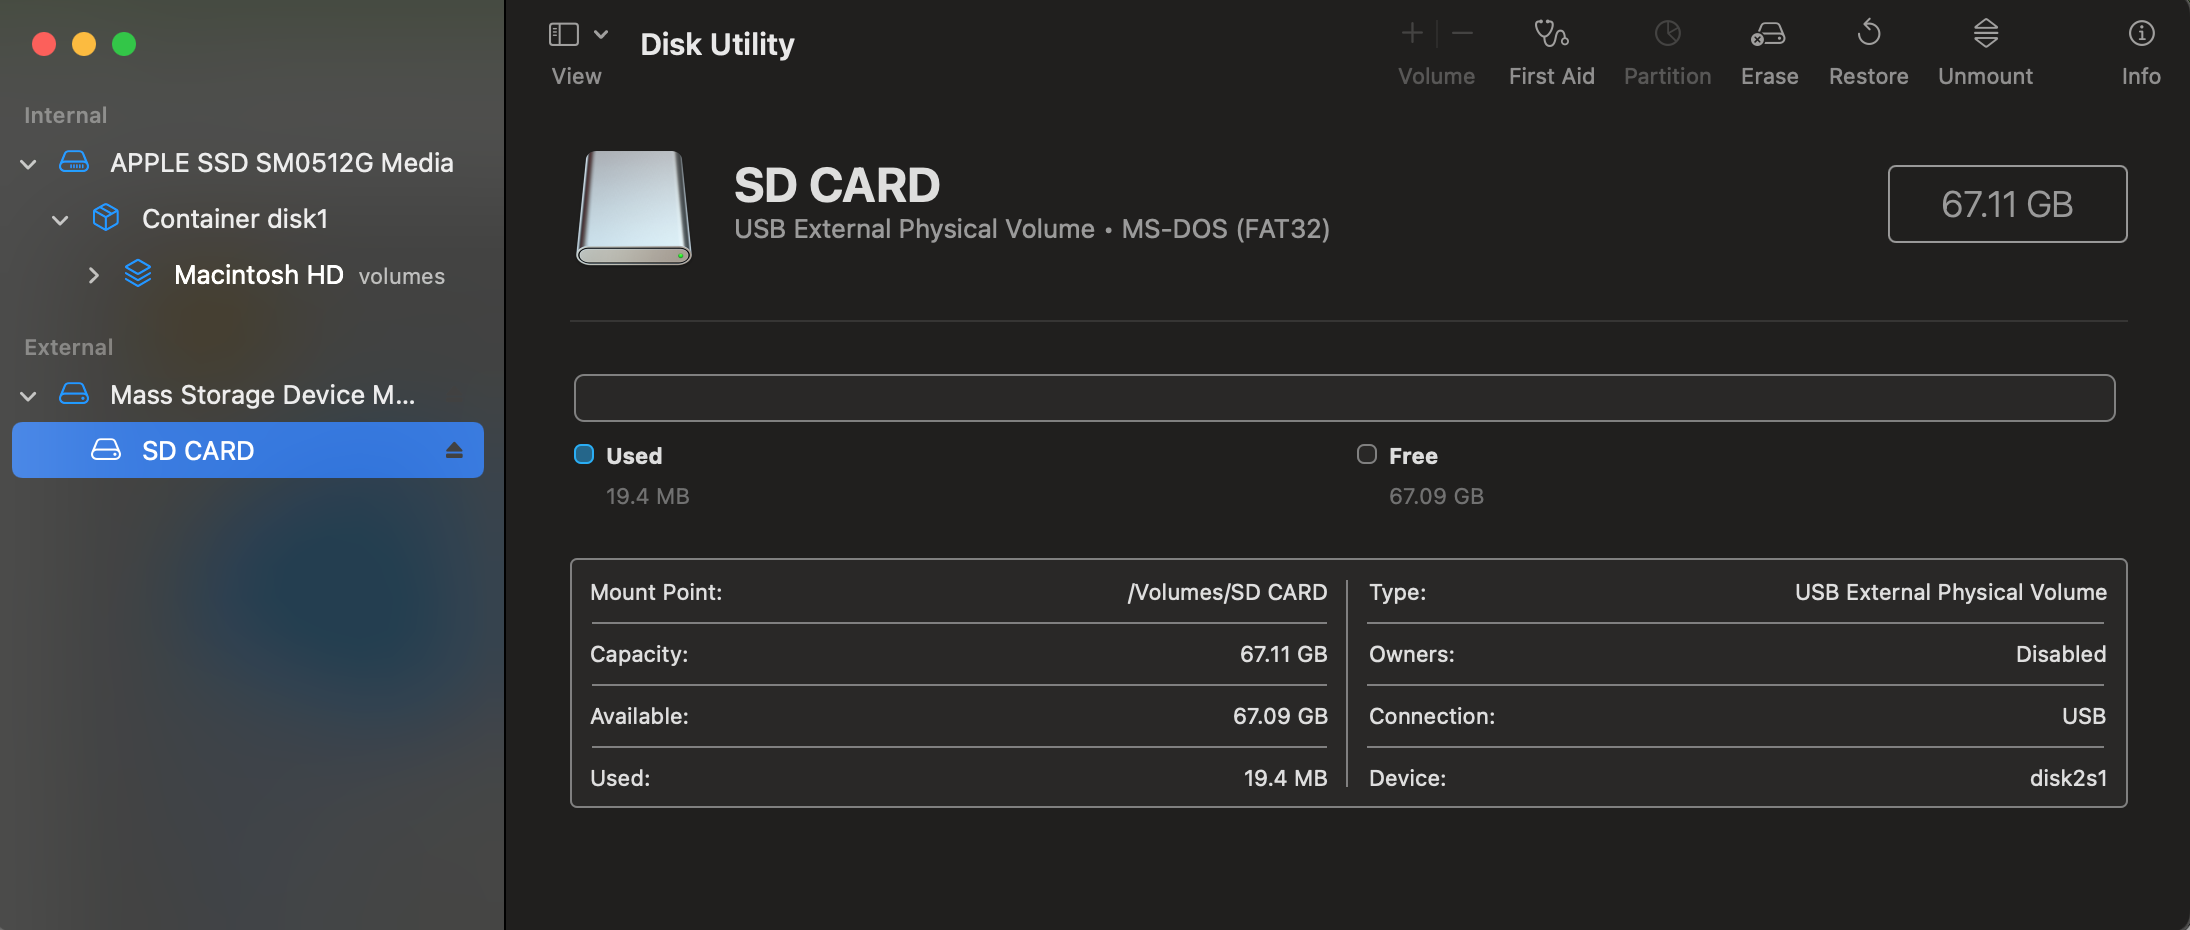
Task: Click the 19.4 MB value under Used legend
Action: [648, 496]
